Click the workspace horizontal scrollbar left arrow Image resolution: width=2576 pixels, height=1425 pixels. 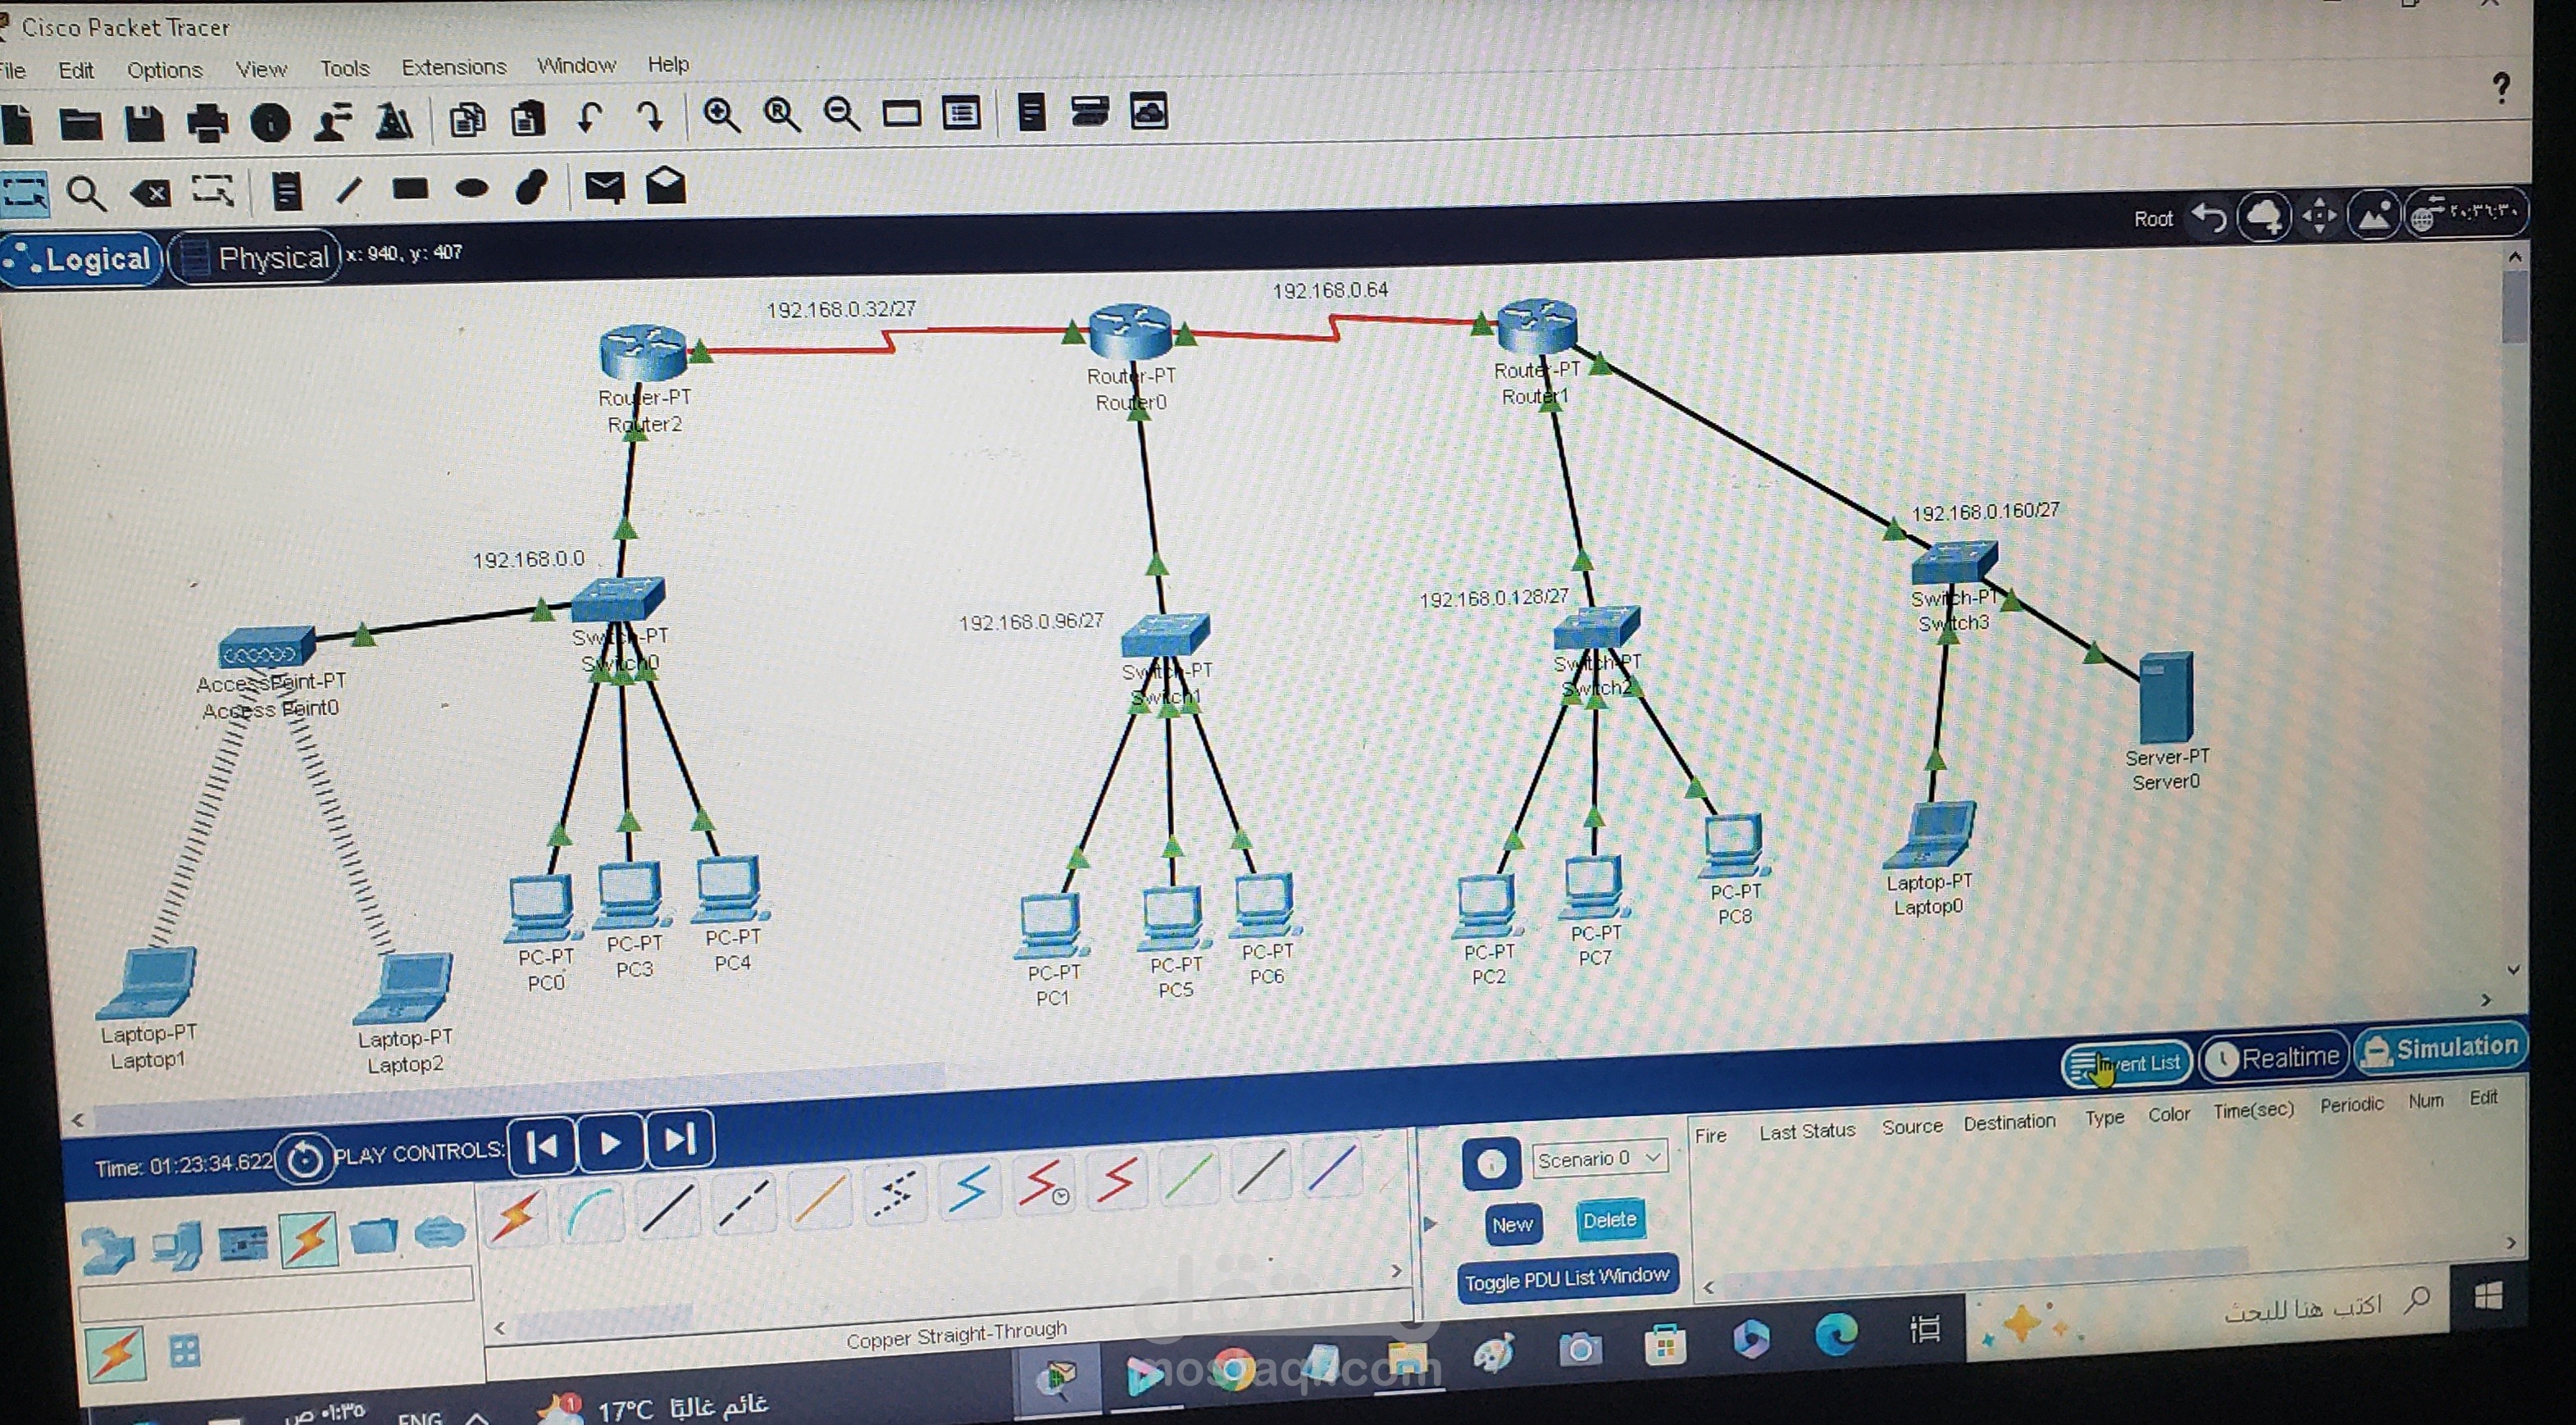[79, 1121]
